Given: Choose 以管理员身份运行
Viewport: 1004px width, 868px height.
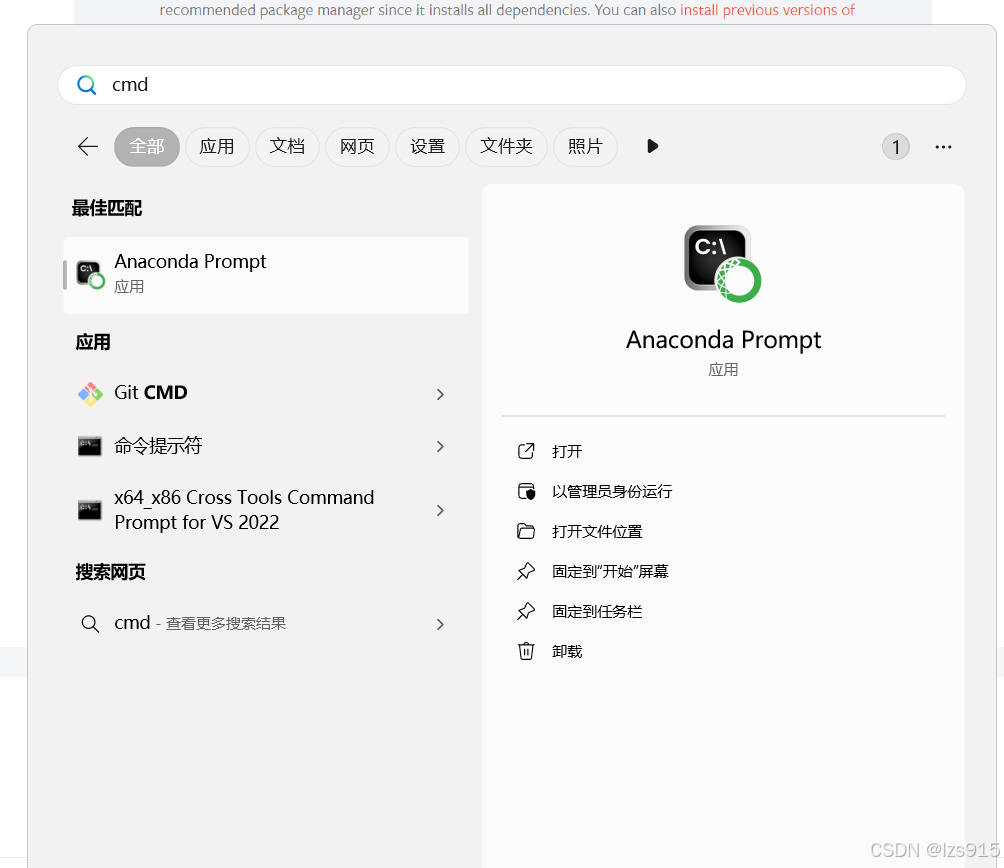Looking at the screenshot, I should [612, 492].
